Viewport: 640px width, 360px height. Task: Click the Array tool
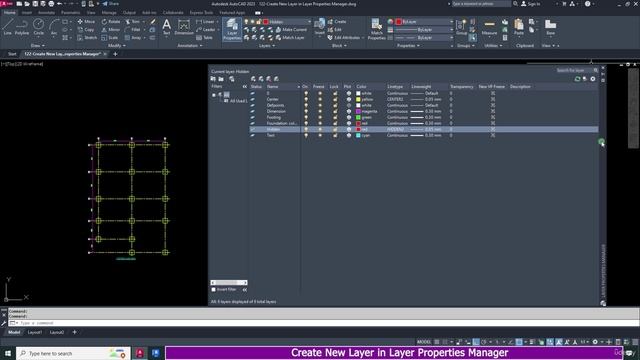(133, 38)
